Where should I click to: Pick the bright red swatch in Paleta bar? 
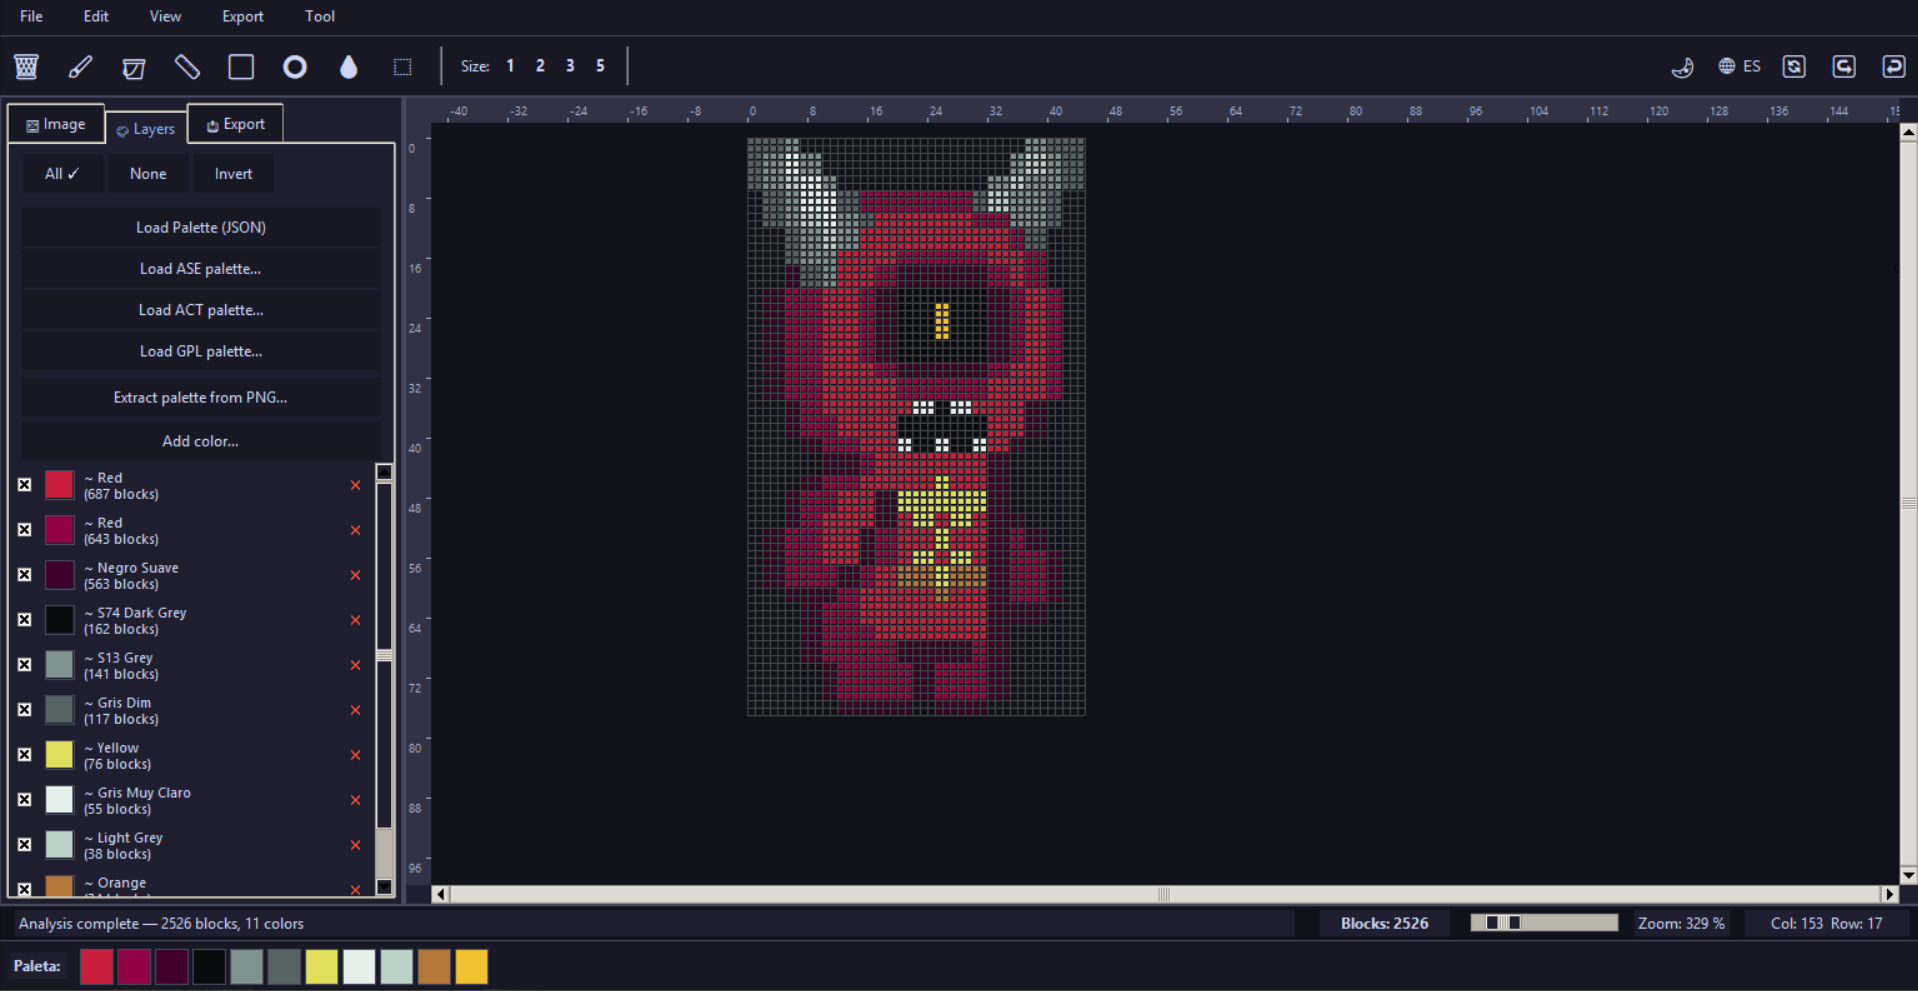(96, 967)
